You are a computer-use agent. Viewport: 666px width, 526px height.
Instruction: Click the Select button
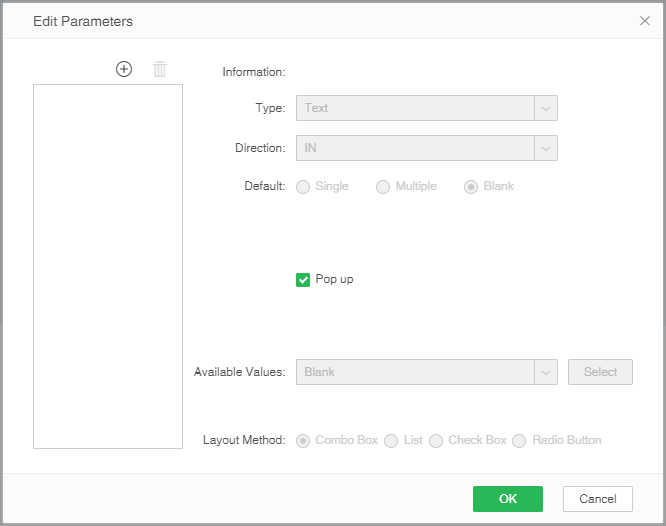coord(600,372)
